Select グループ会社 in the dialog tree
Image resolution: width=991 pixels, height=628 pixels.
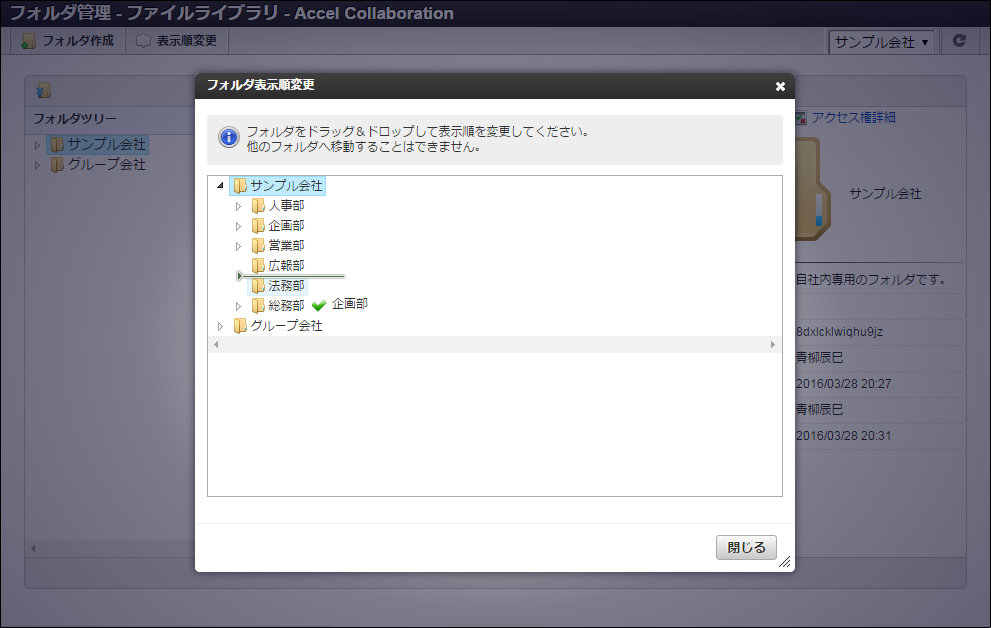[x=286, y=326]
